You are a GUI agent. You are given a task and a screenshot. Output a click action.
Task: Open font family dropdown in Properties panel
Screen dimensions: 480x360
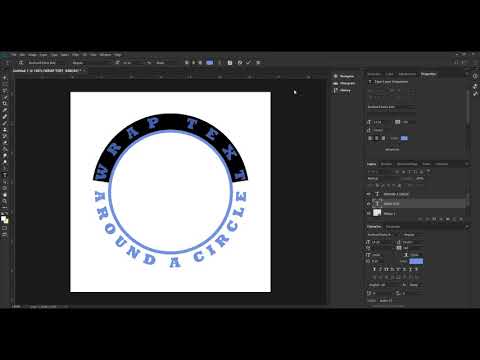[391, 107]
